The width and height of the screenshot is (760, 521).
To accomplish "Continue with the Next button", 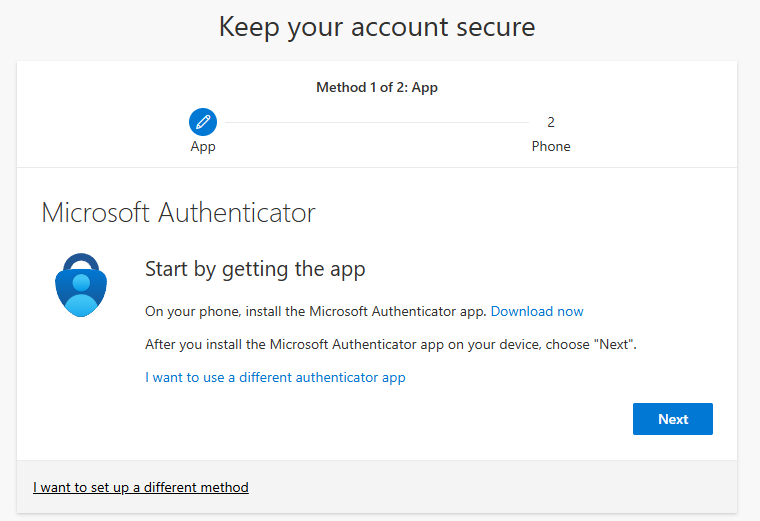I will coord(672,419).
